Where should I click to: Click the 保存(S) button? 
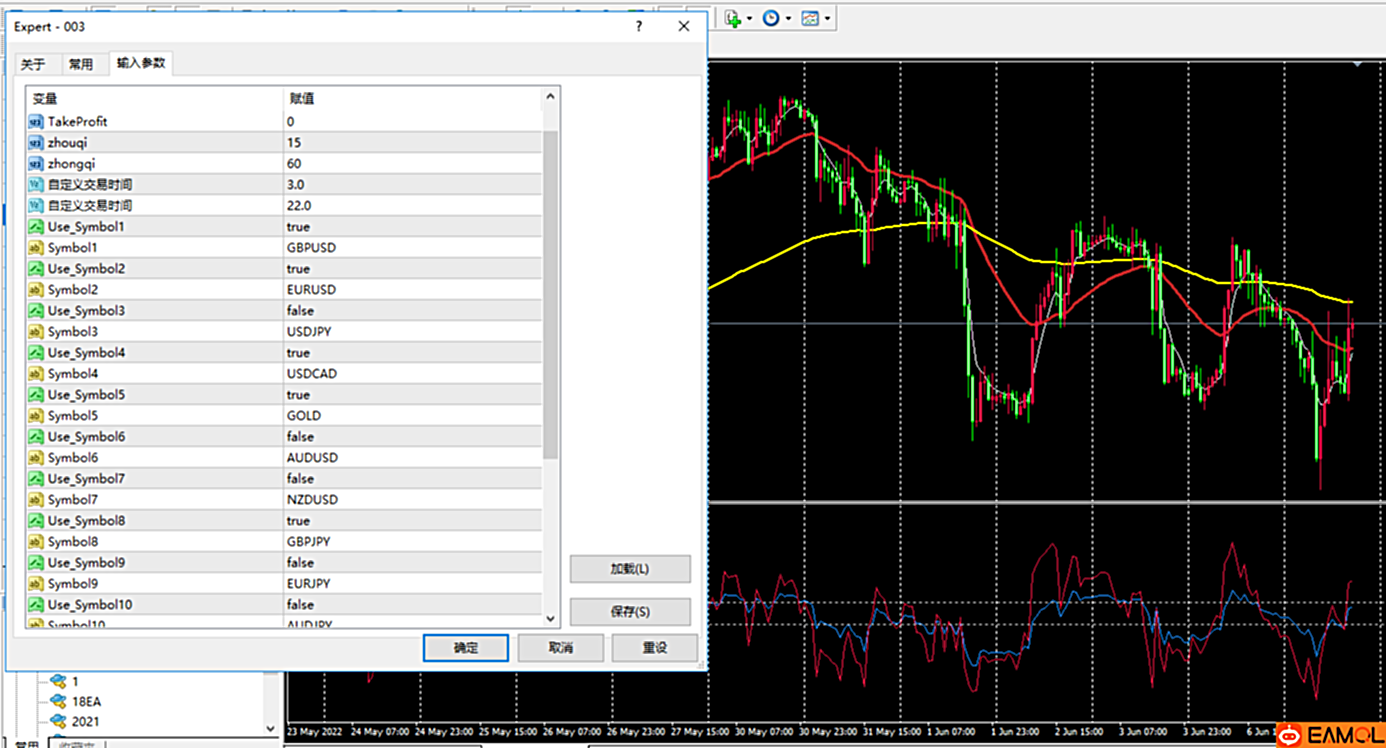pyautogui.click(x=630, y=611)
